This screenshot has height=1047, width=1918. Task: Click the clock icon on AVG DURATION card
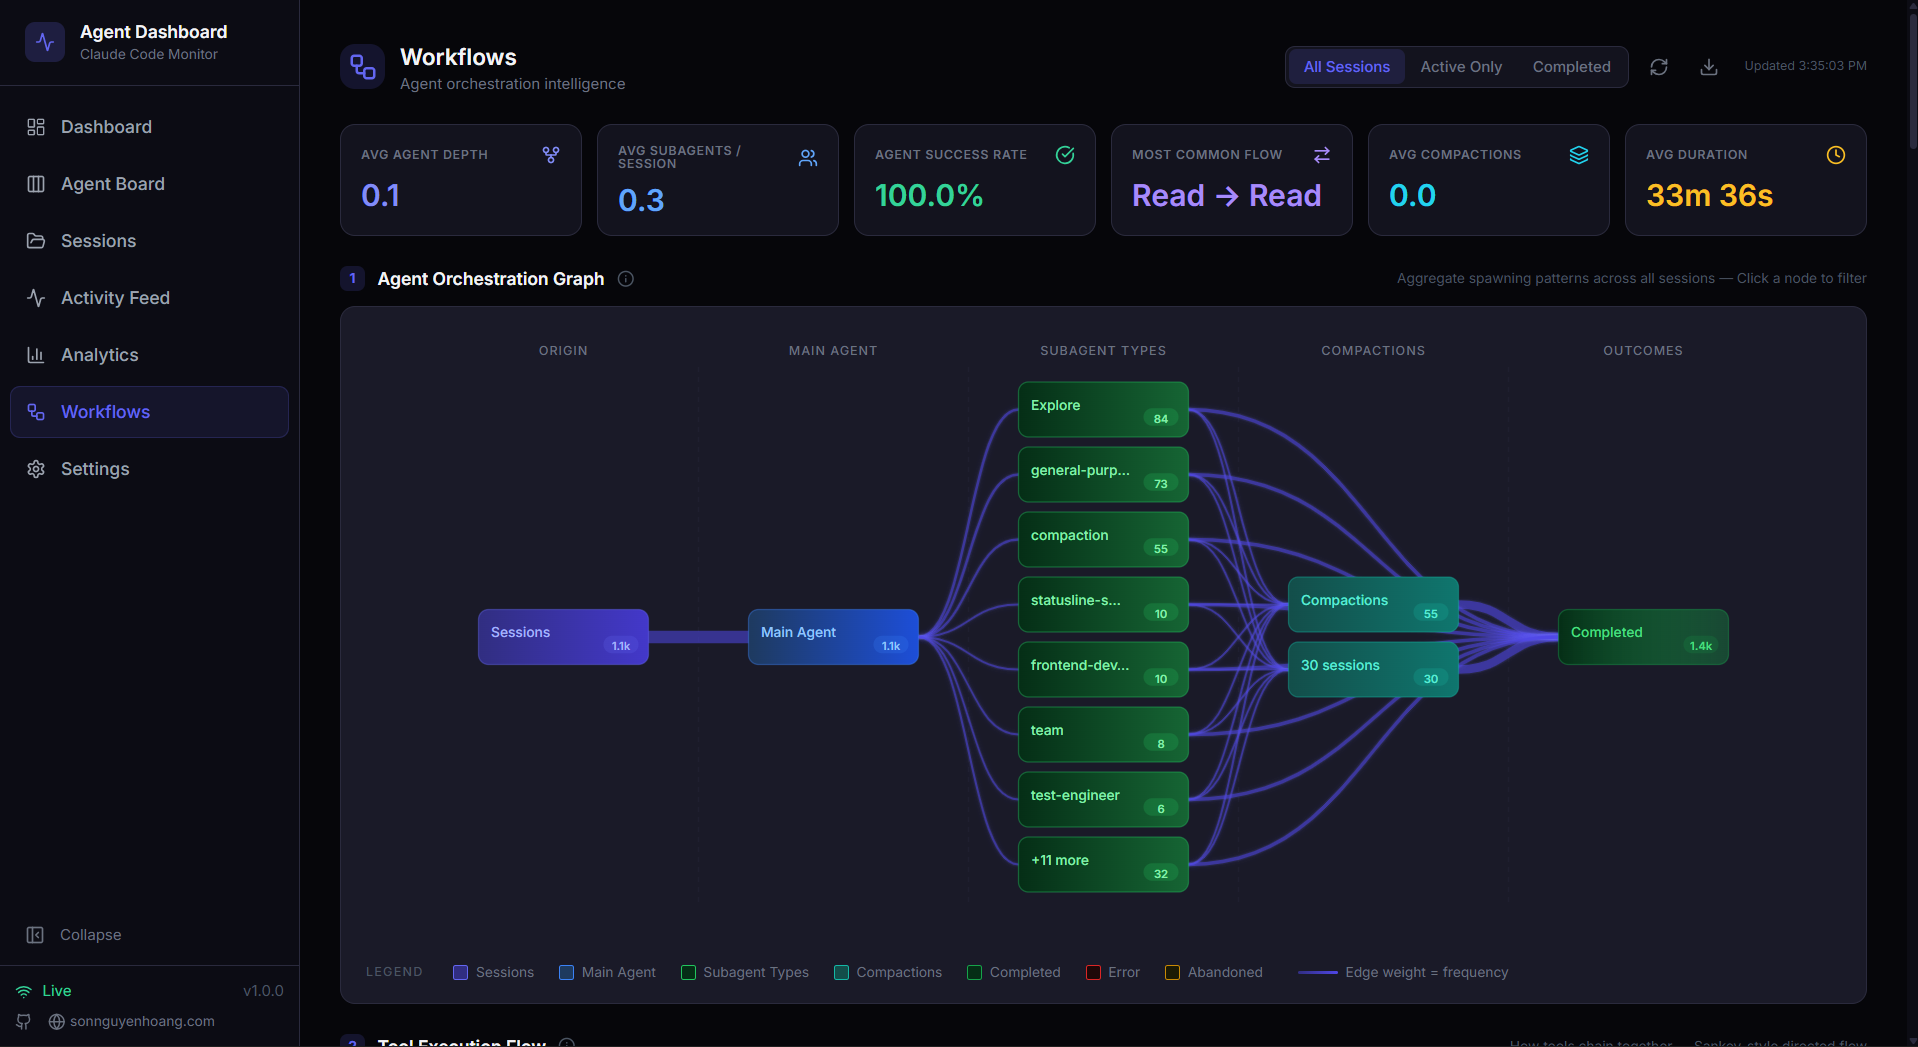pyautogui.click(x=1835, y=154)
